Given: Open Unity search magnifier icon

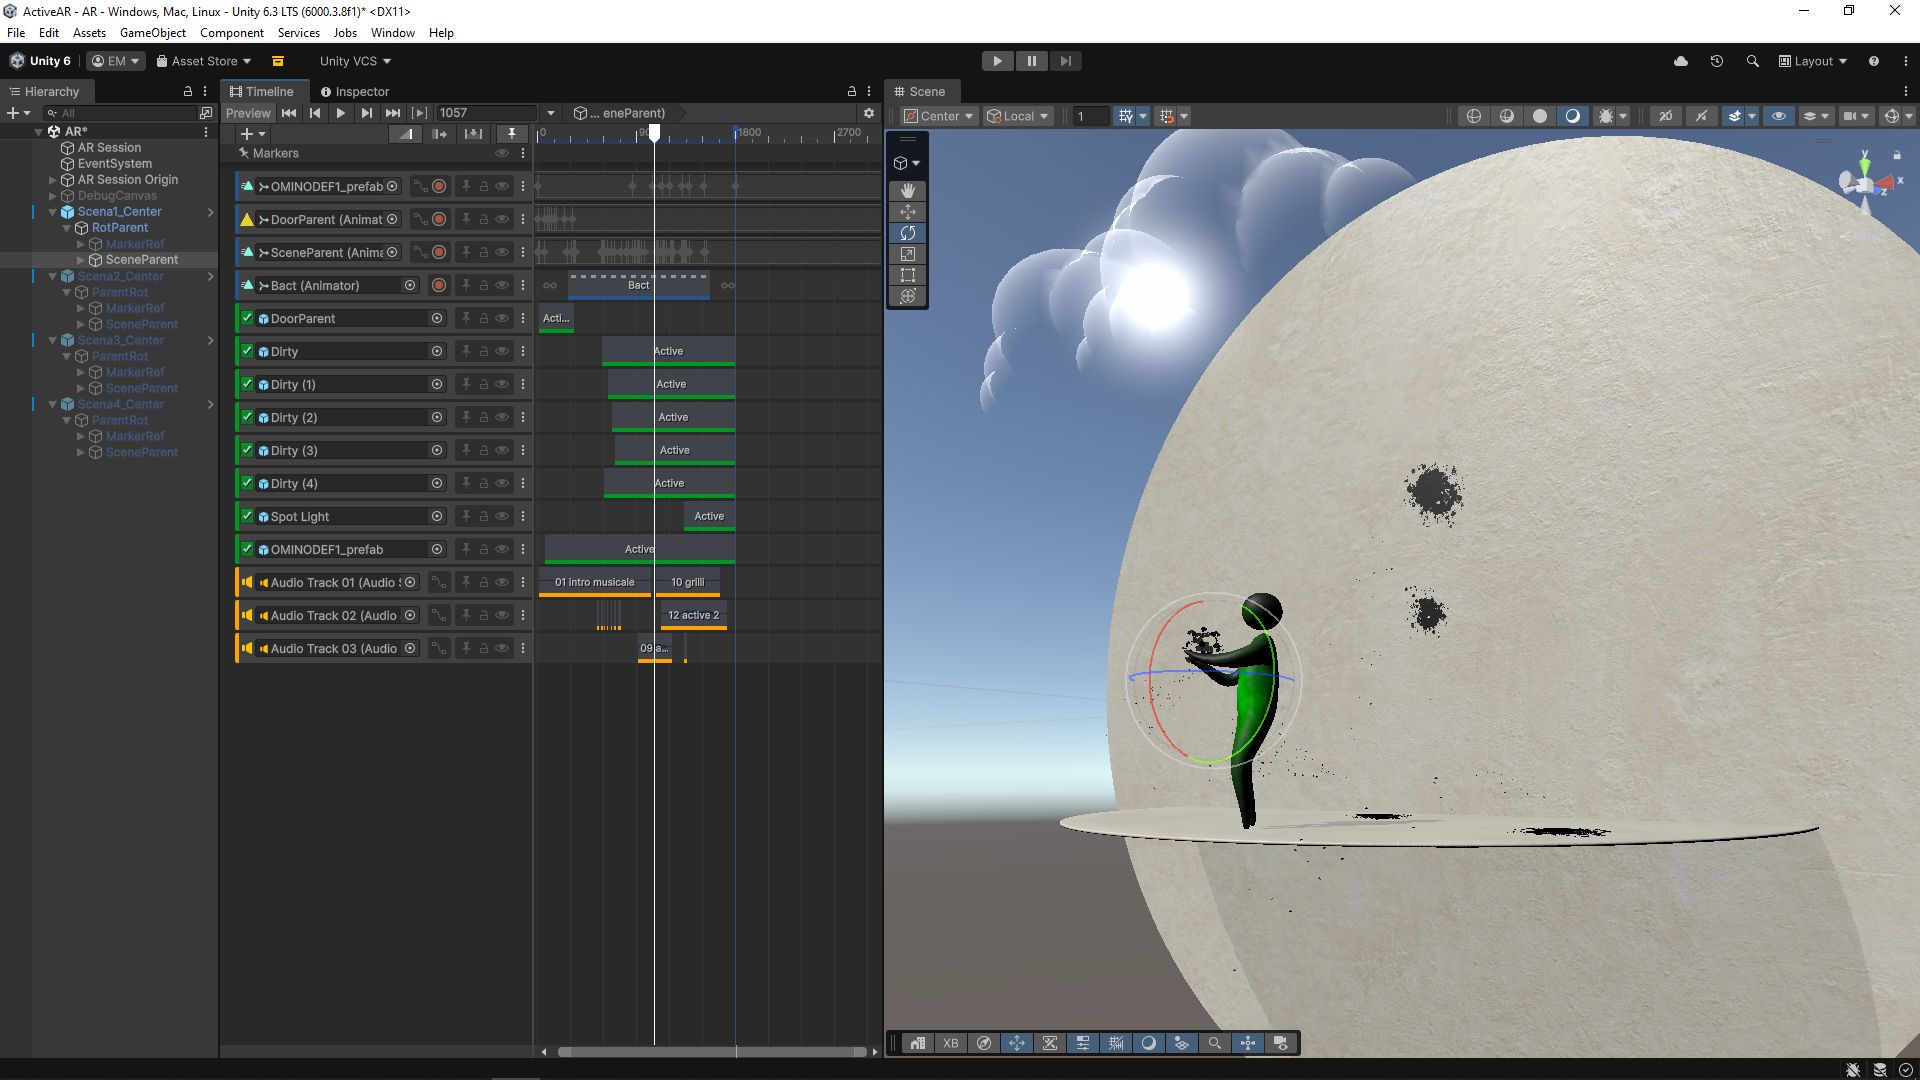Looking at the screenshot, I should (1752, 61).
